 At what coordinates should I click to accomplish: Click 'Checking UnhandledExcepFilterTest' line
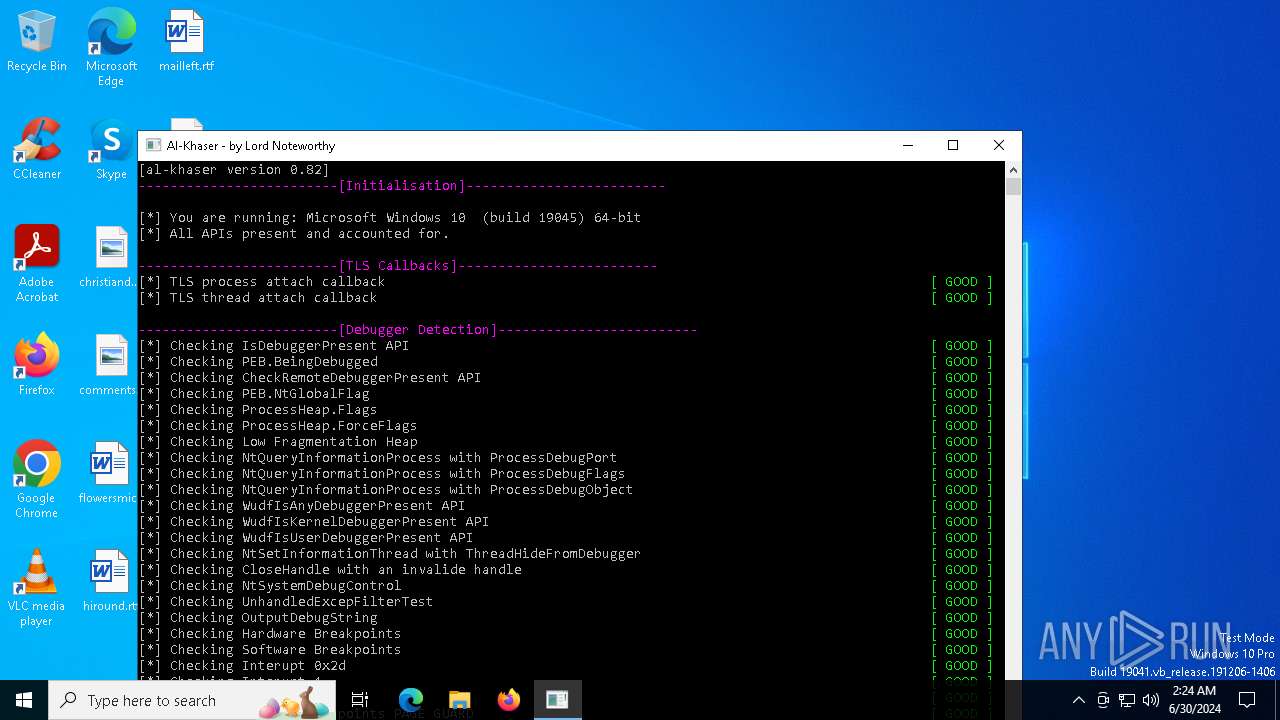coord(286,602)
